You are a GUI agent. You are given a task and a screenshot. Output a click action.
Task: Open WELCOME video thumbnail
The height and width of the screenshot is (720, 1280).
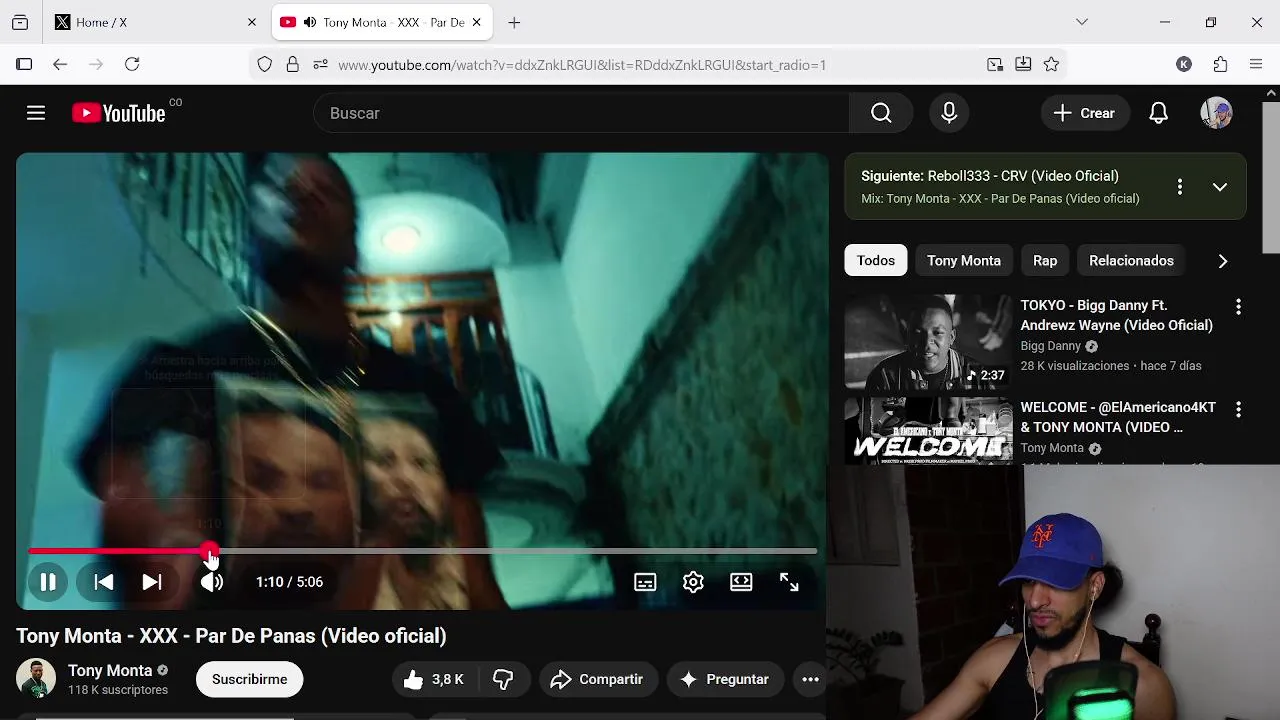928,431
